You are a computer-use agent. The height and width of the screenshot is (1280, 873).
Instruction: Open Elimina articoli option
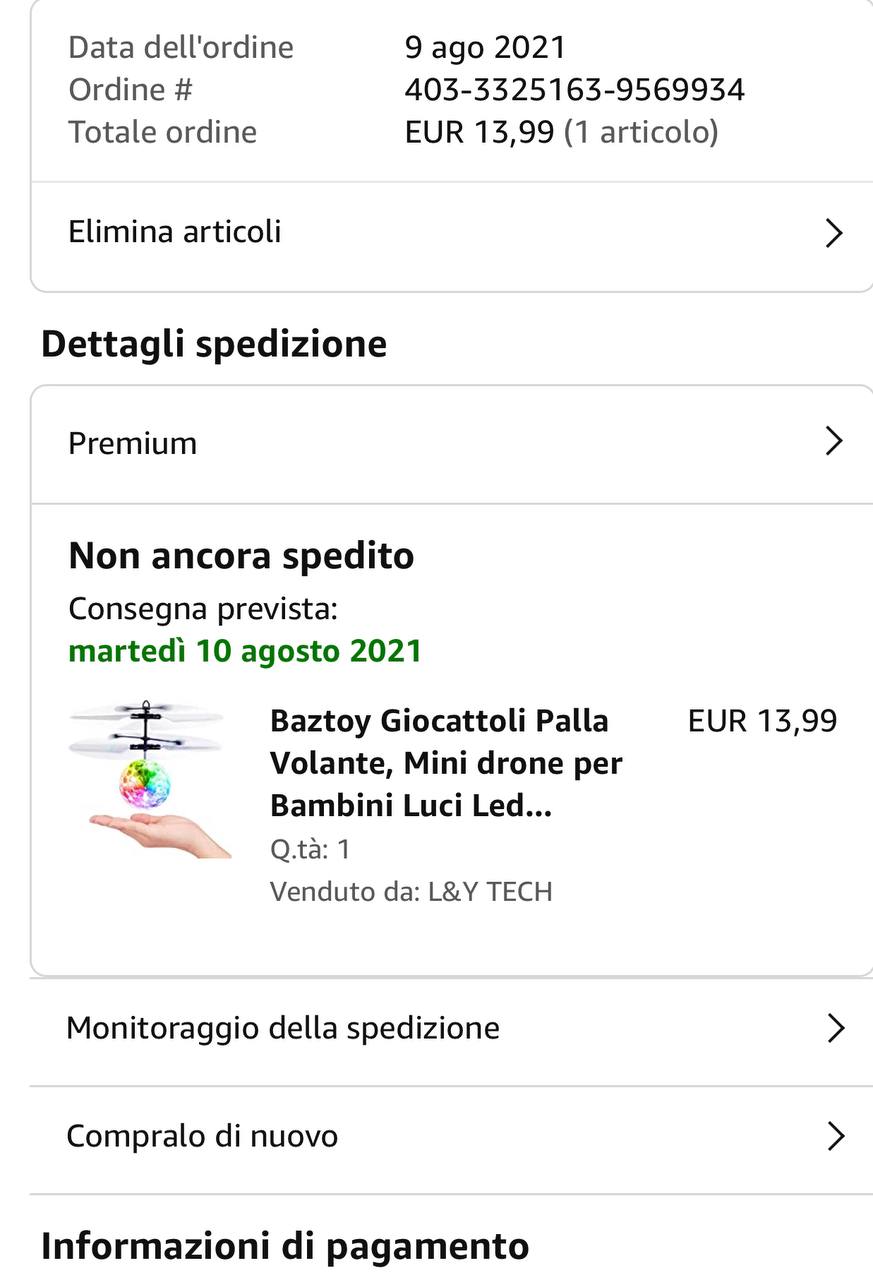click(175, 232)
